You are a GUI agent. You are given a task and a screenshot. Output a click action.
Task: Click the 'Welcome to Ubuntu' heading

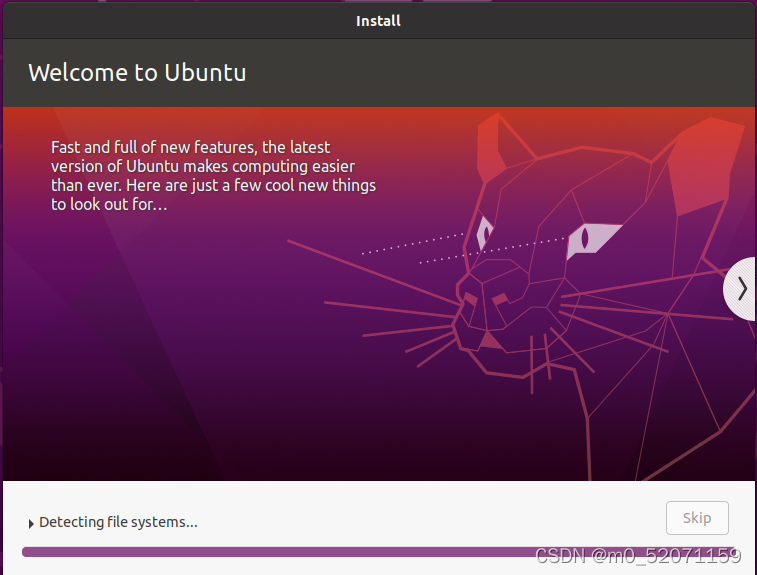137,73
